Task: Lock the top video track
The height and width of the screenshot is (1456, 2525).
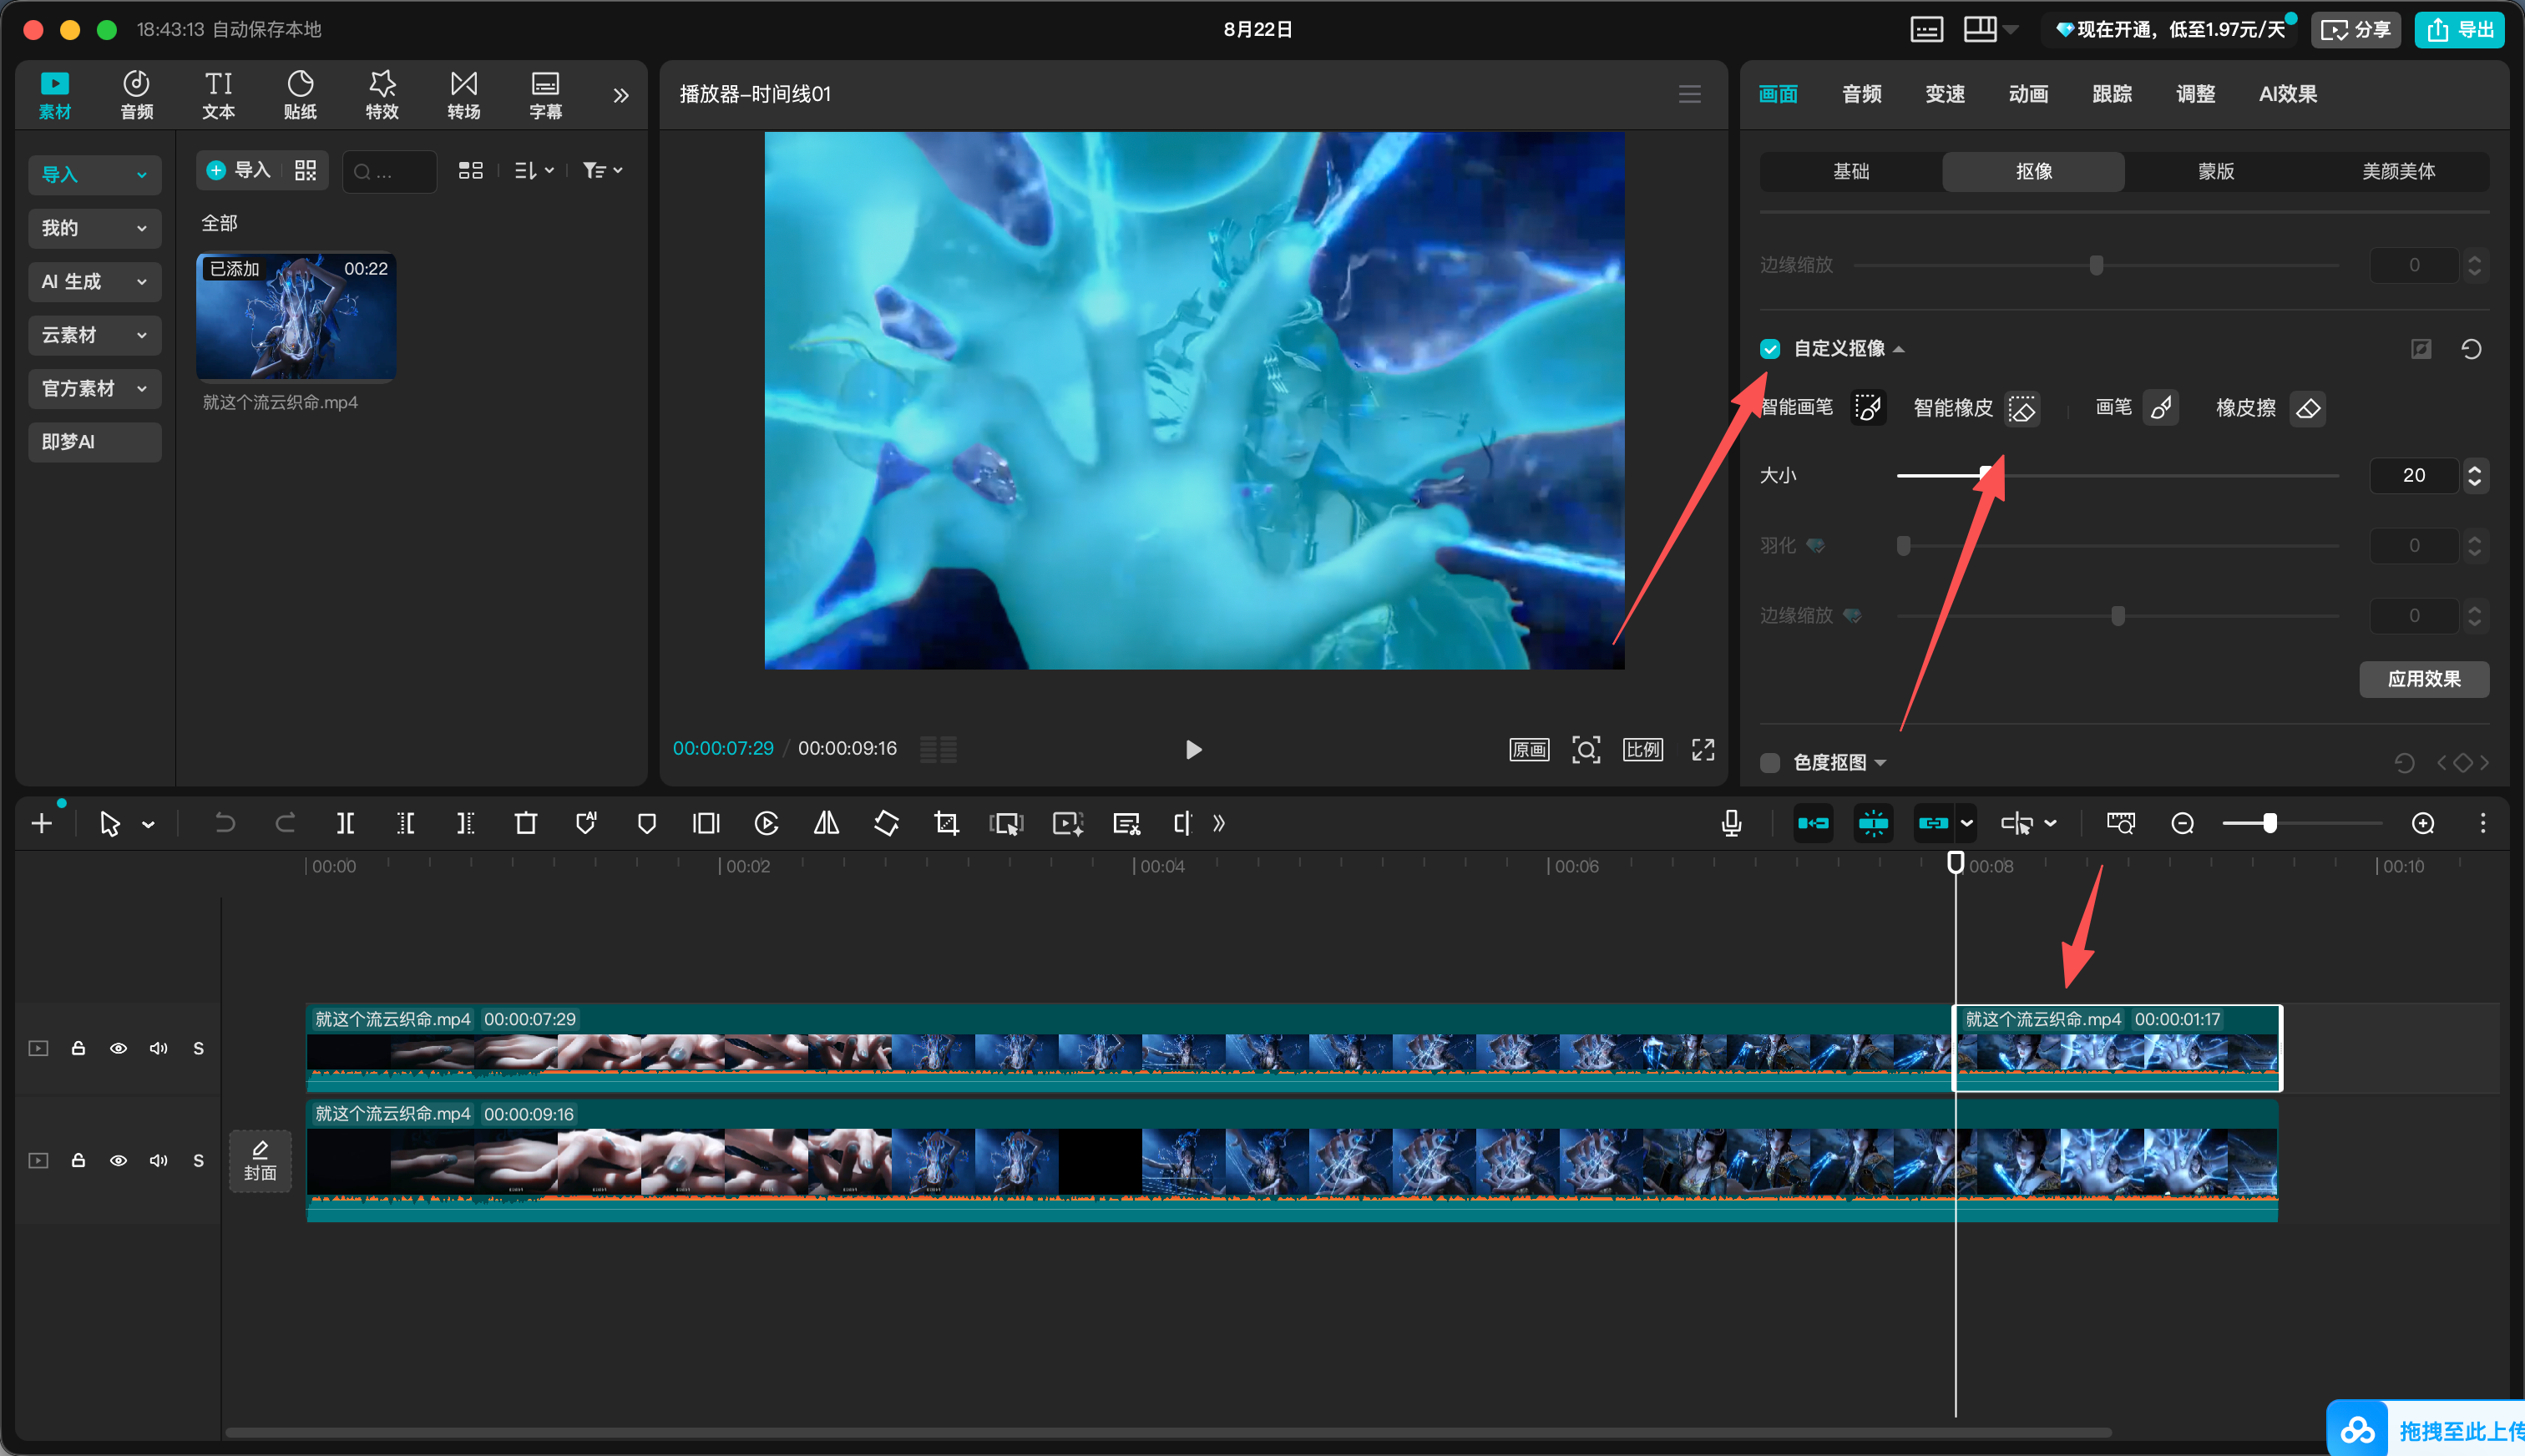Action: 78,1048
